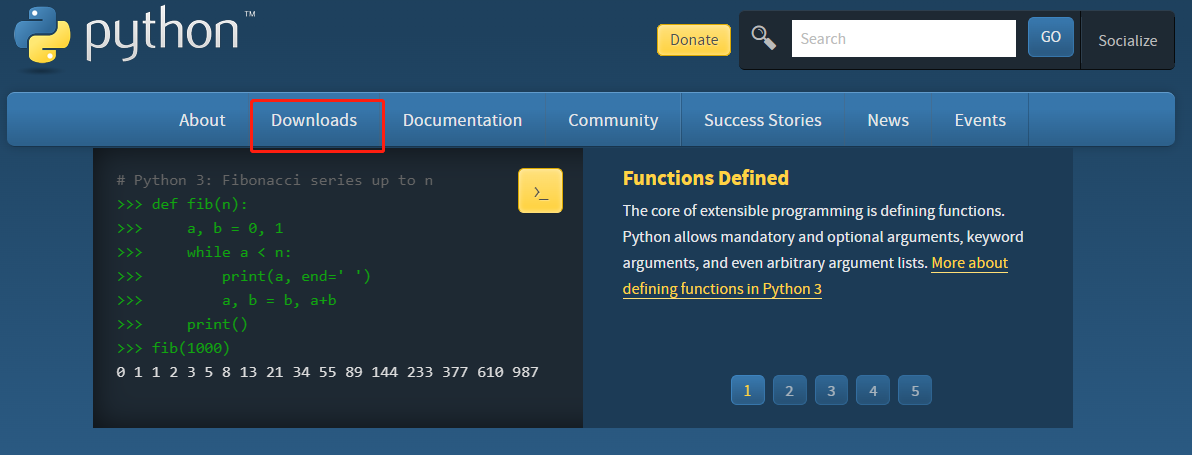Screen dimensions: 1192x455
Task: Open the Documentation menu
Action: pyautogui.click(x=462, y=120)
